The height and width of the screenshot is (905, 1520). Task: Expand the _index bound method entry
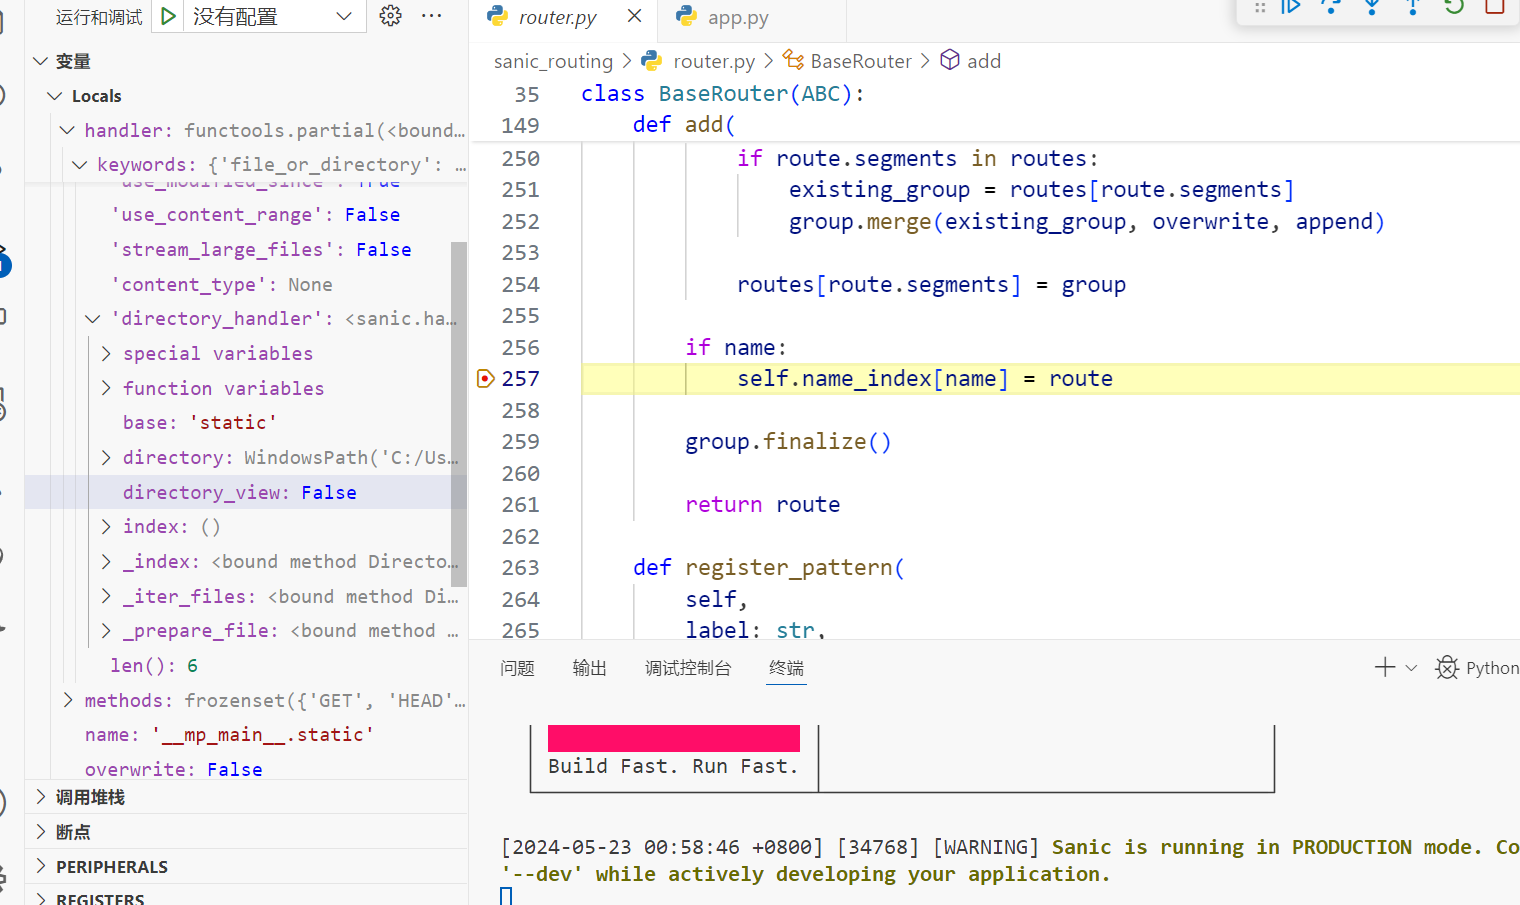point(106,561)
